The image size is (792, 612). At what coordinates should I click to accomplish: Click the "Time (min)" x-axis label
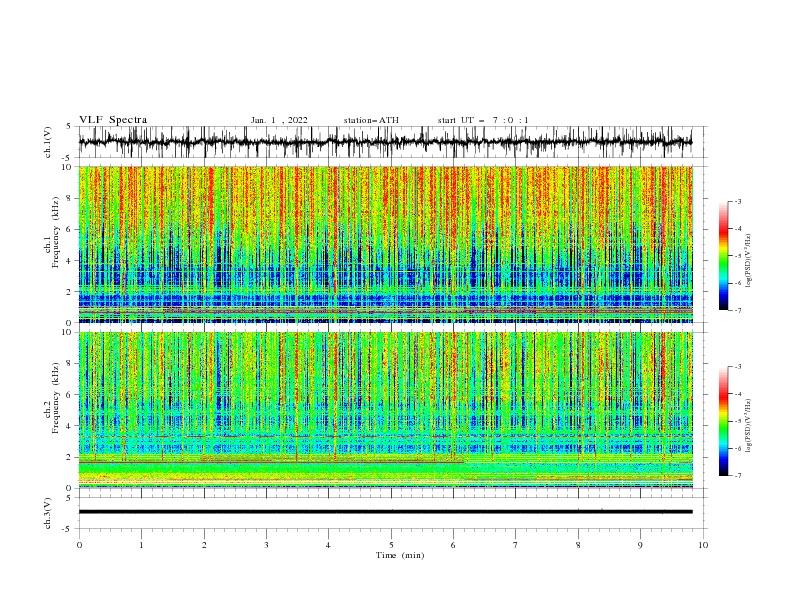(x=400, y=555)
